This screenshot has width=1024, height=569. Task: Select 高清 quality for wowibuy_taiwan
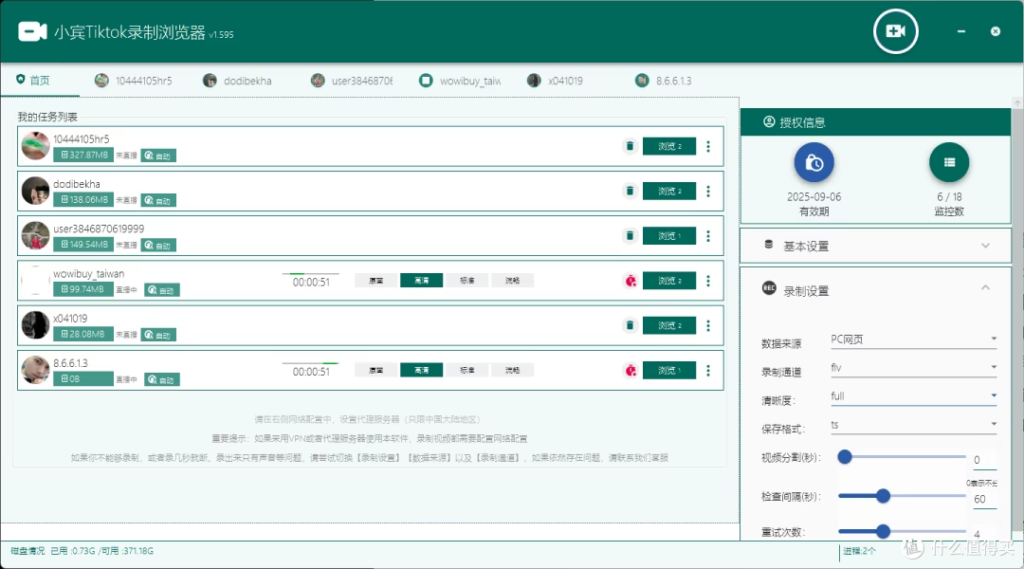(x=421, y=280)
